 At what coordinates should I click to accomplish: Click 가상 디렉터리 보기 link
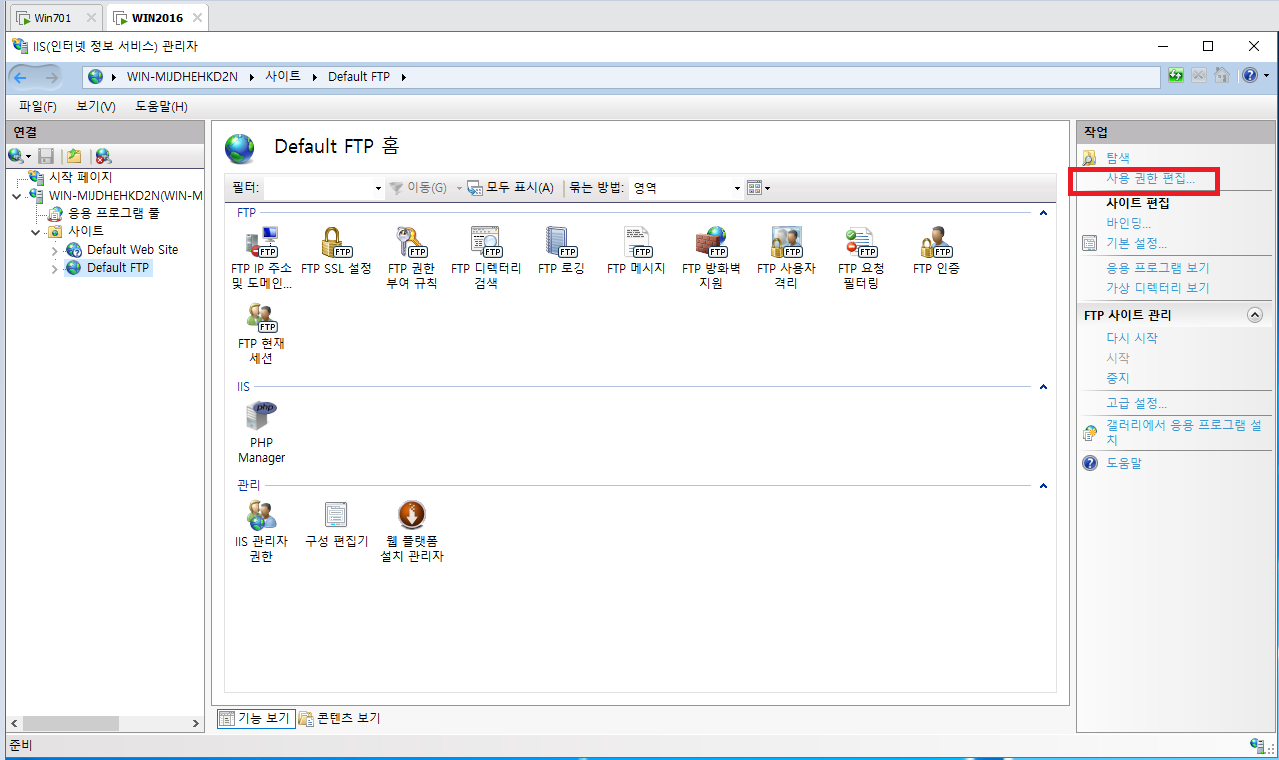[1158, 288]
